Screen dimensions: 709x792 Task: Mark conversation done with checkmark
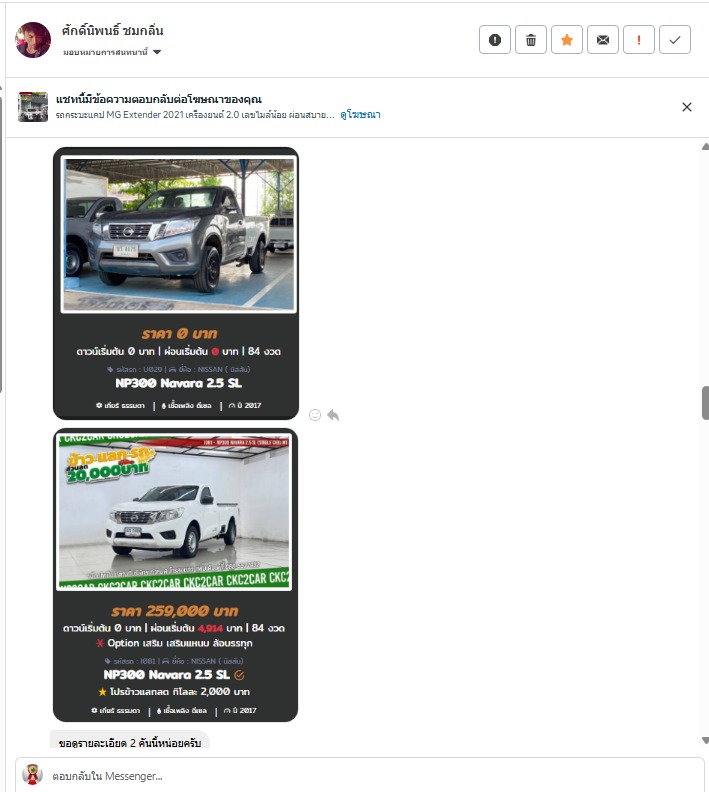(x=675, y=39)
